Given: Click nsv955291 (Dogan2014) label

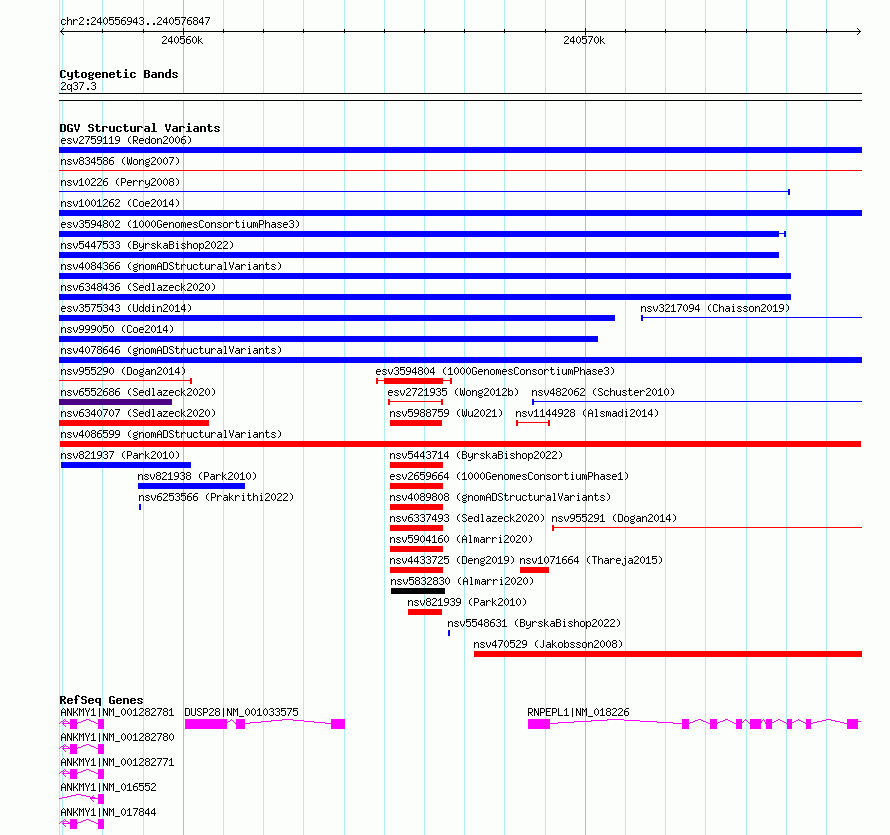Looking at the screenshot, I should 614,518.
